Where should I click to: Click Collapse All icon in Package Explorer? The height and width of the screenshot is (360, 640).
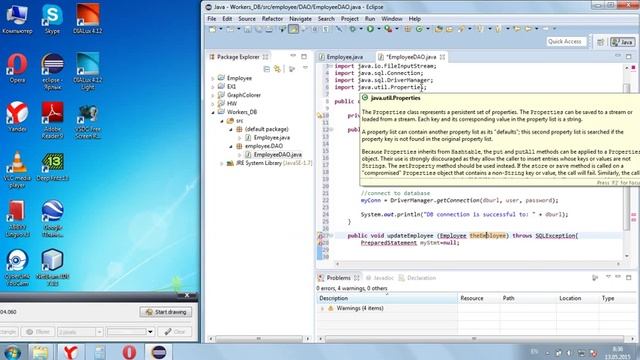tap(267, 69)
